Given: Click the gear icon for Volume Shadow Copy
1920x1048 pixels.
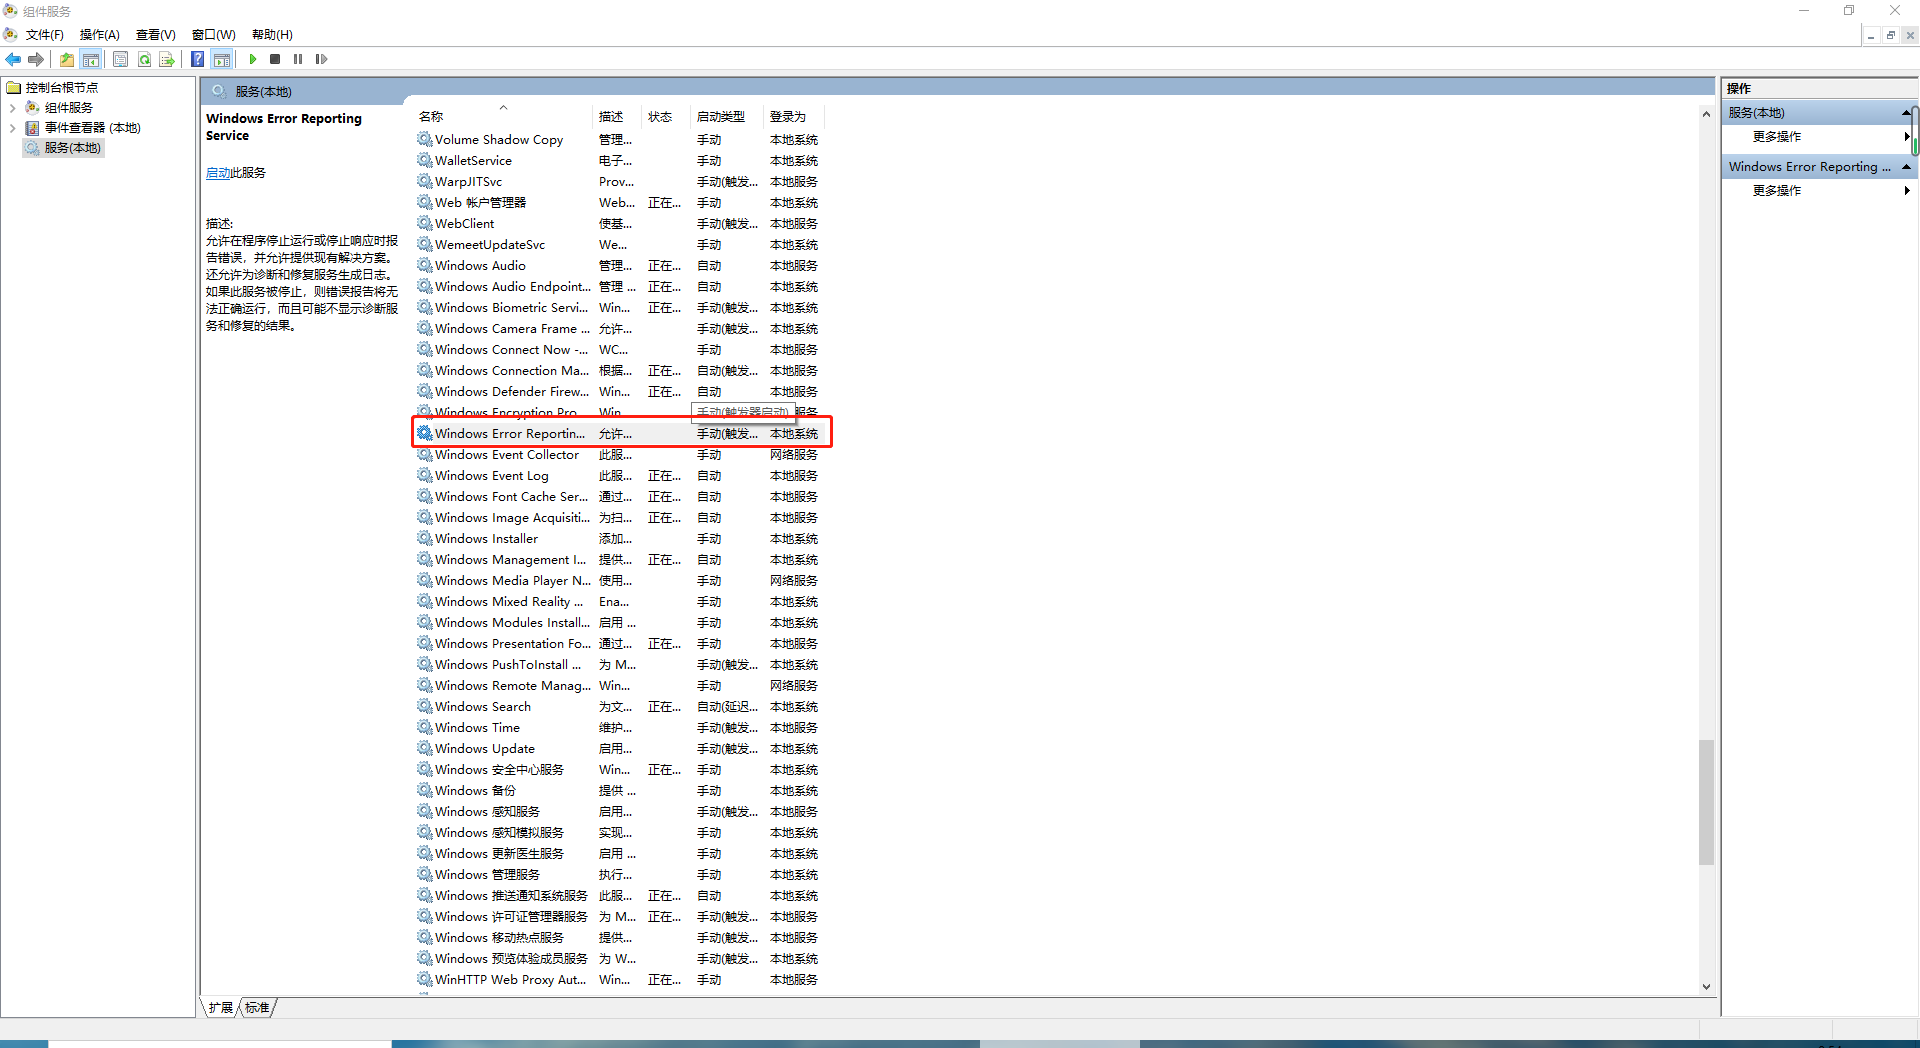Looking at the screenshot, I should click(425, 139).
